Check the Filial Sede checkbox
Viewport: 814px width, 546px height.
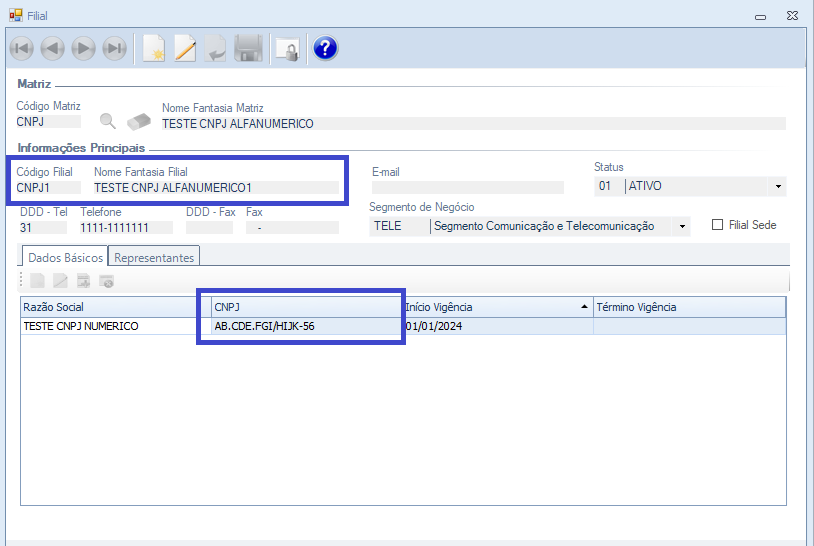(717, 225)
